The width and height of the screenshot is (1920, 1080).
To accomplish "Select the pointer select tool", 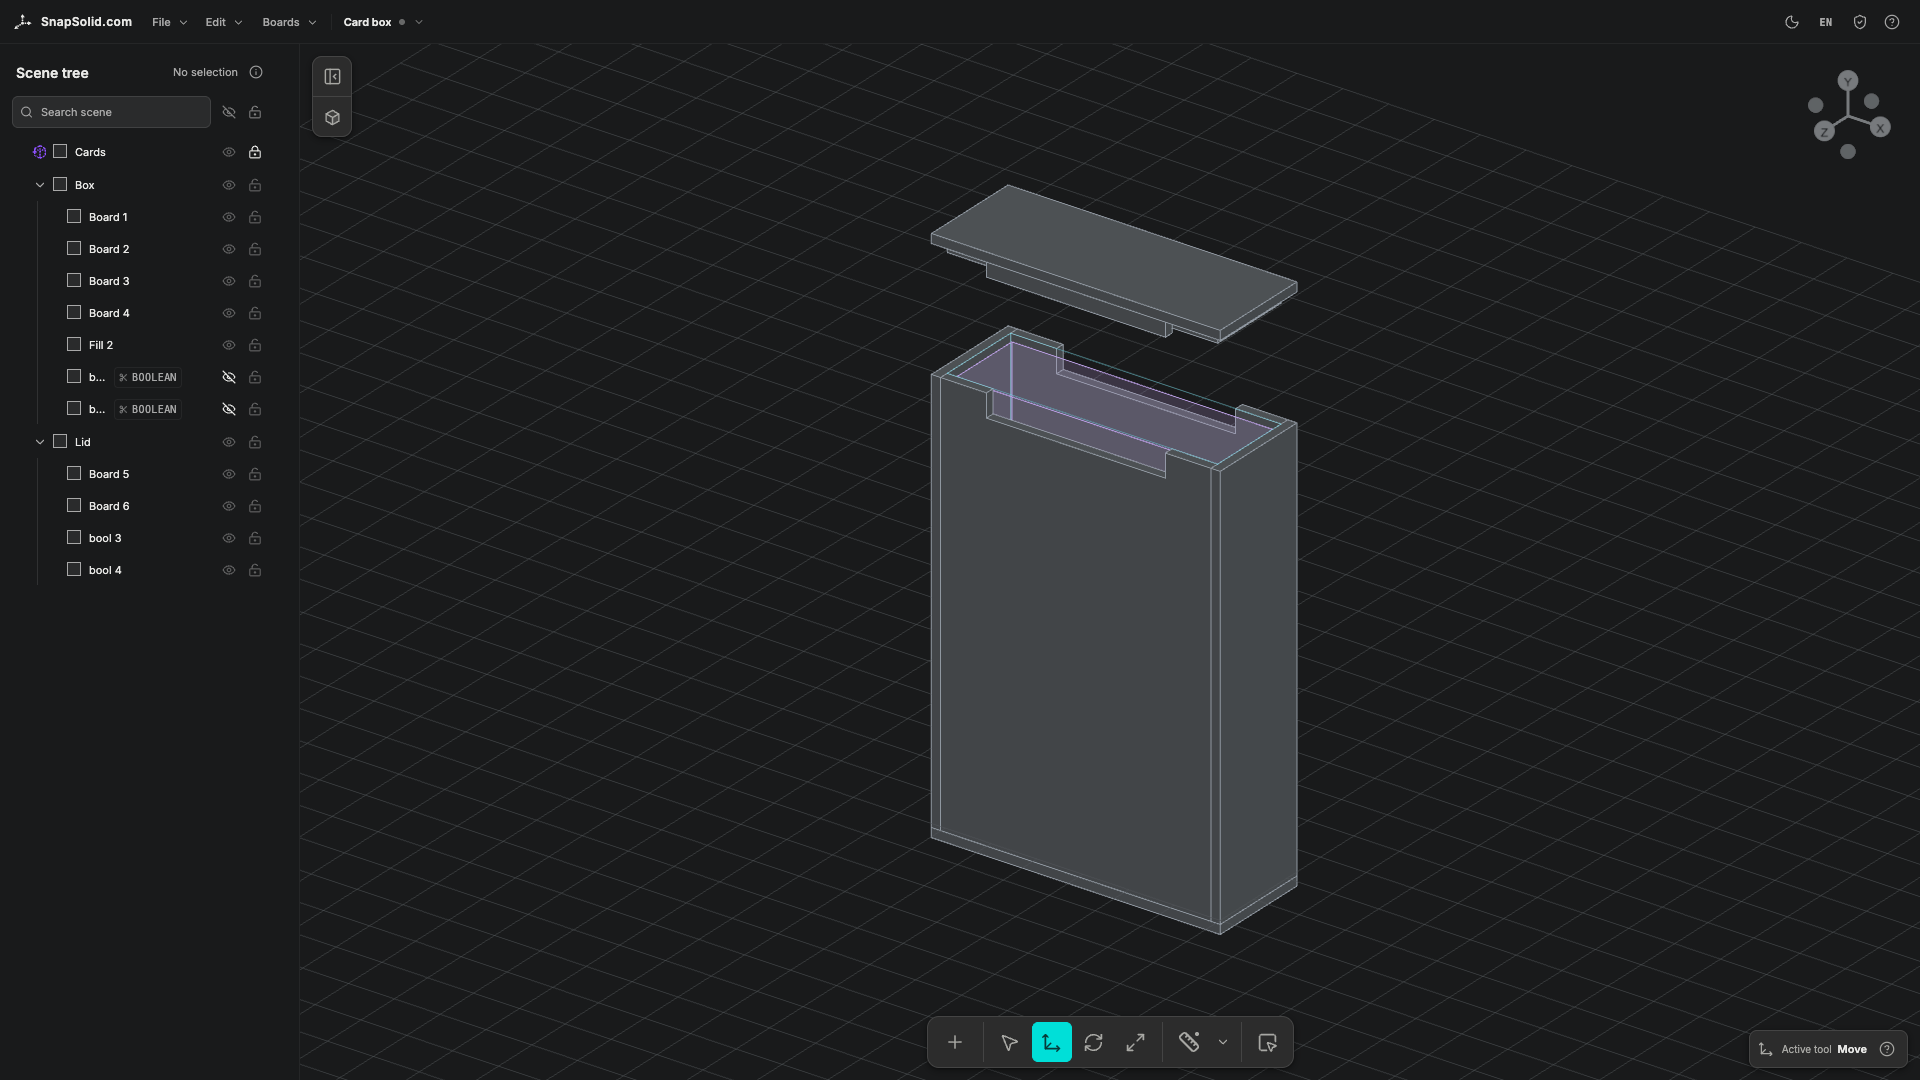I will click(x=1009, y=1043).
